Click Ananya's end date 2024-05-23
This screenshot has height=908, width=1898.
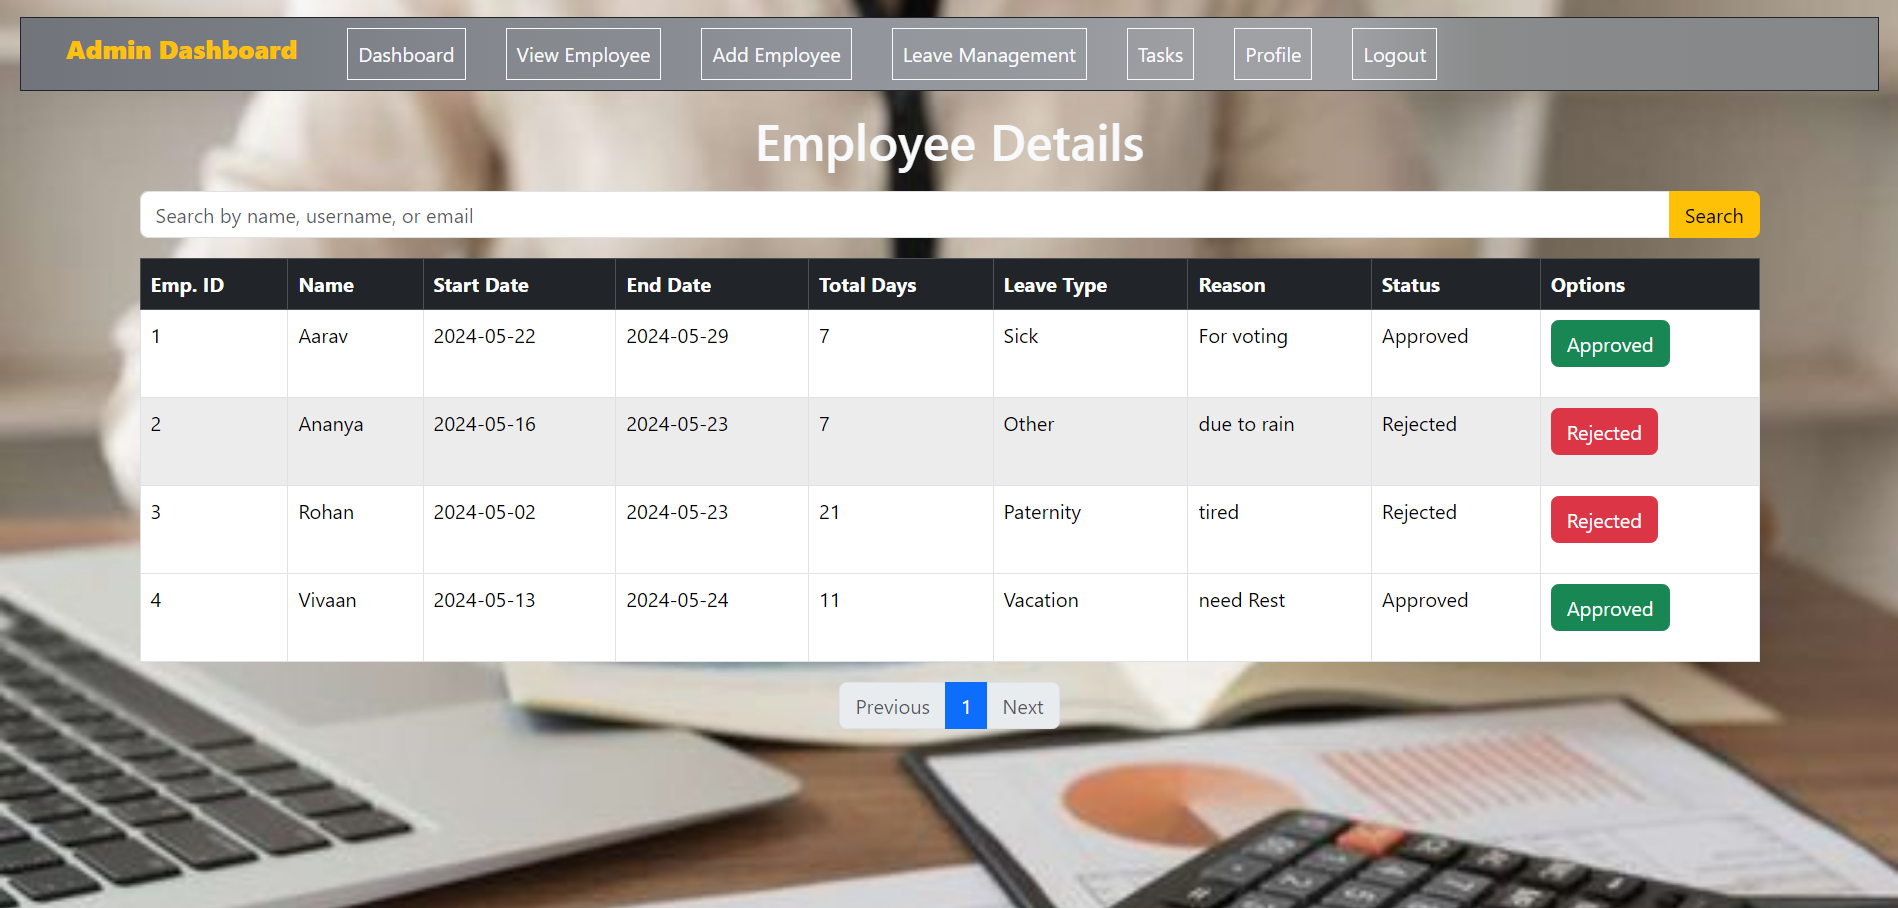pos(677,424)
